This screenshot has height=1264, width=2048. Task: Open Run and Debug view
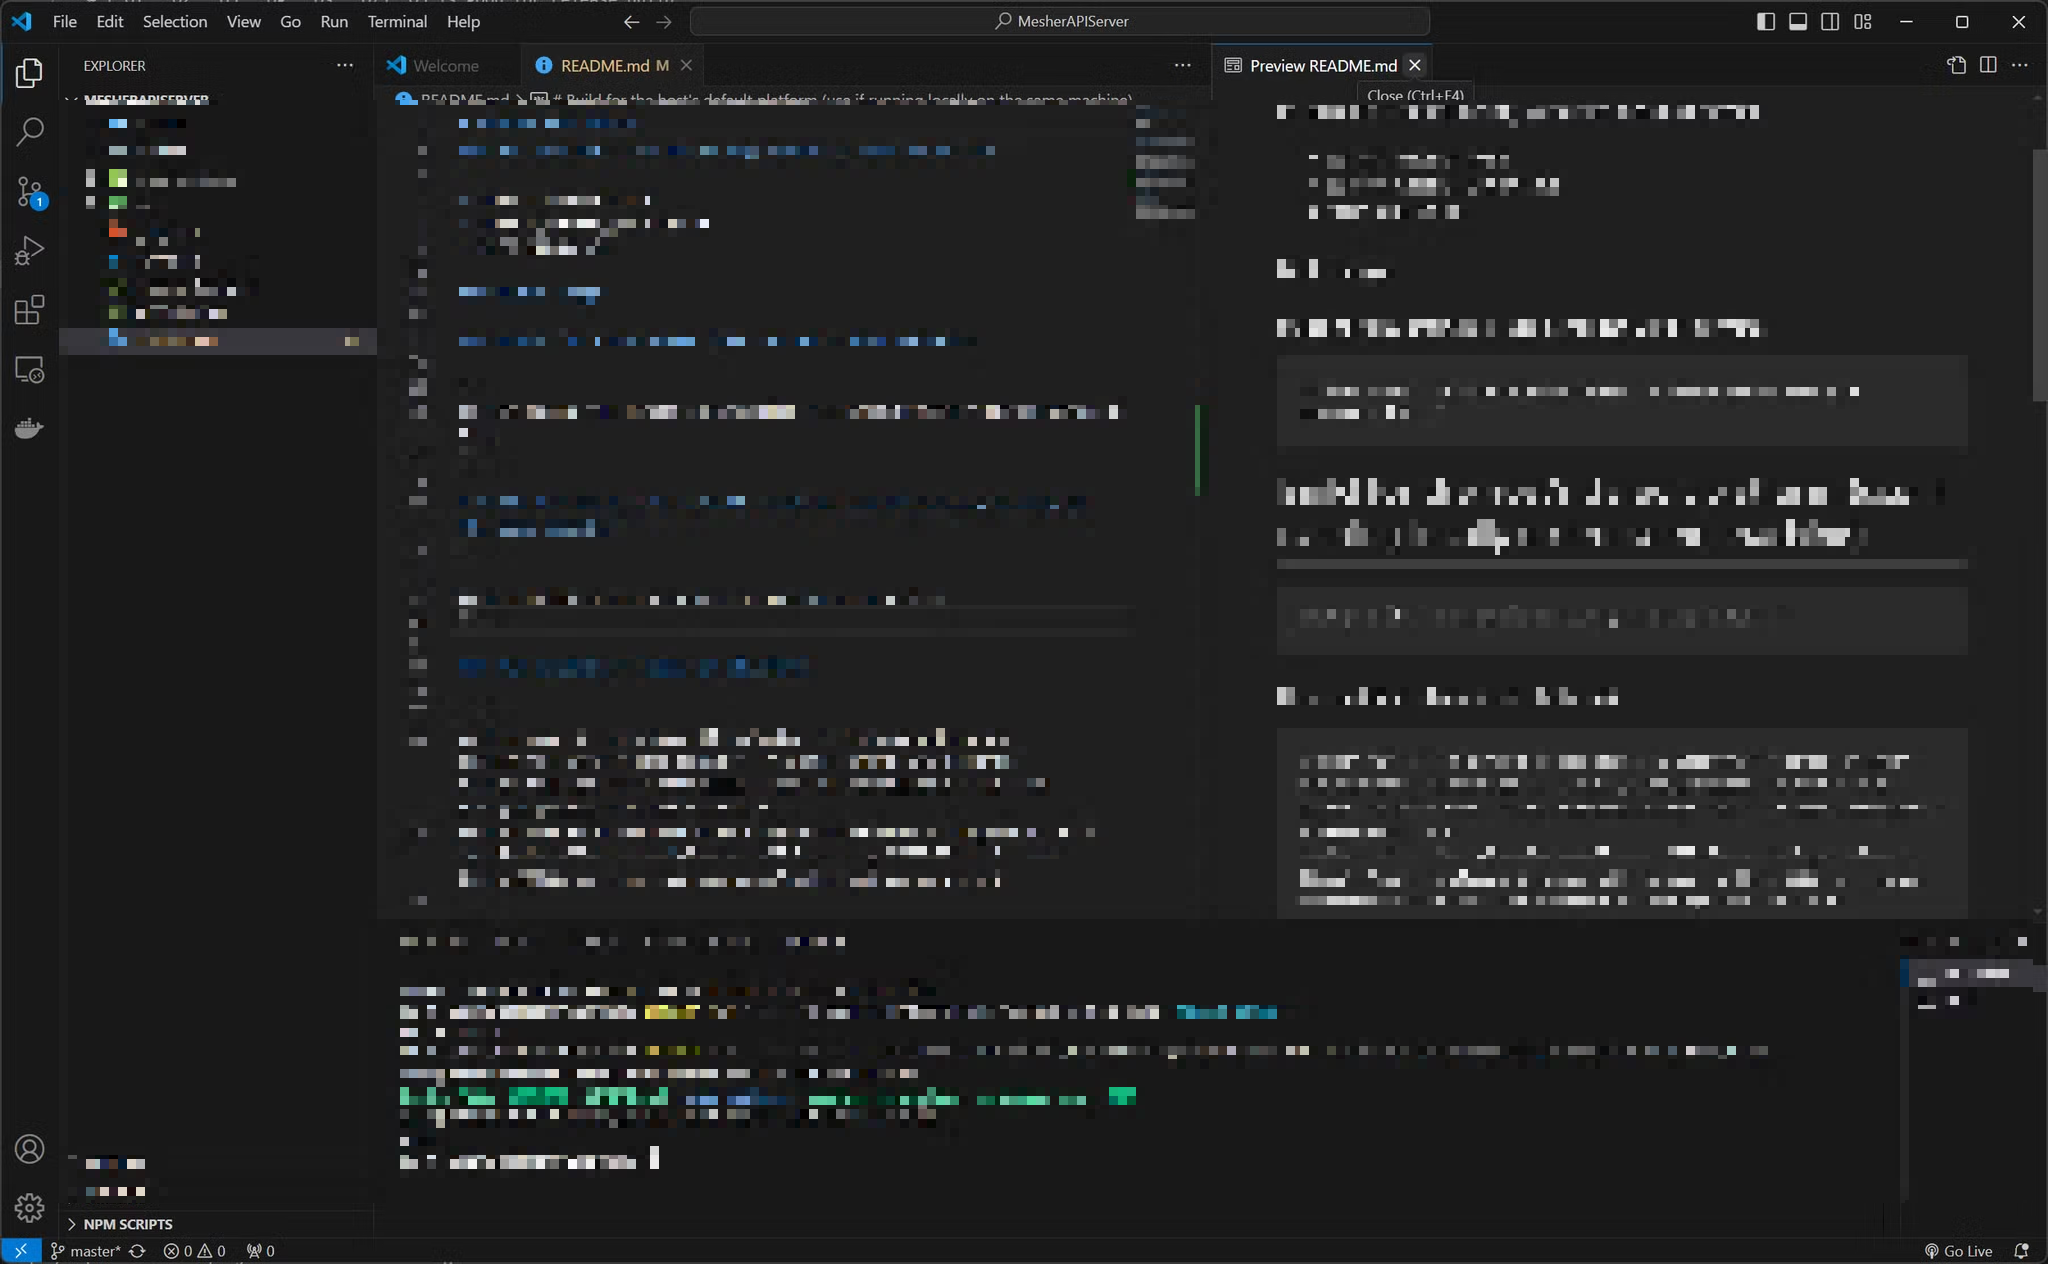click(x=30, y=250)
